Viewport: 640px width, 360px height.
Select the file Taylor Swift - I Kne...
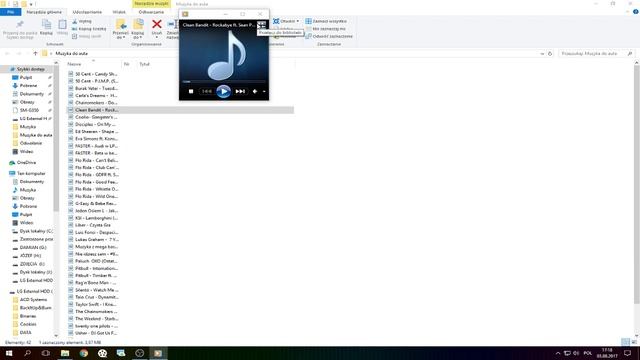[96, 304]
